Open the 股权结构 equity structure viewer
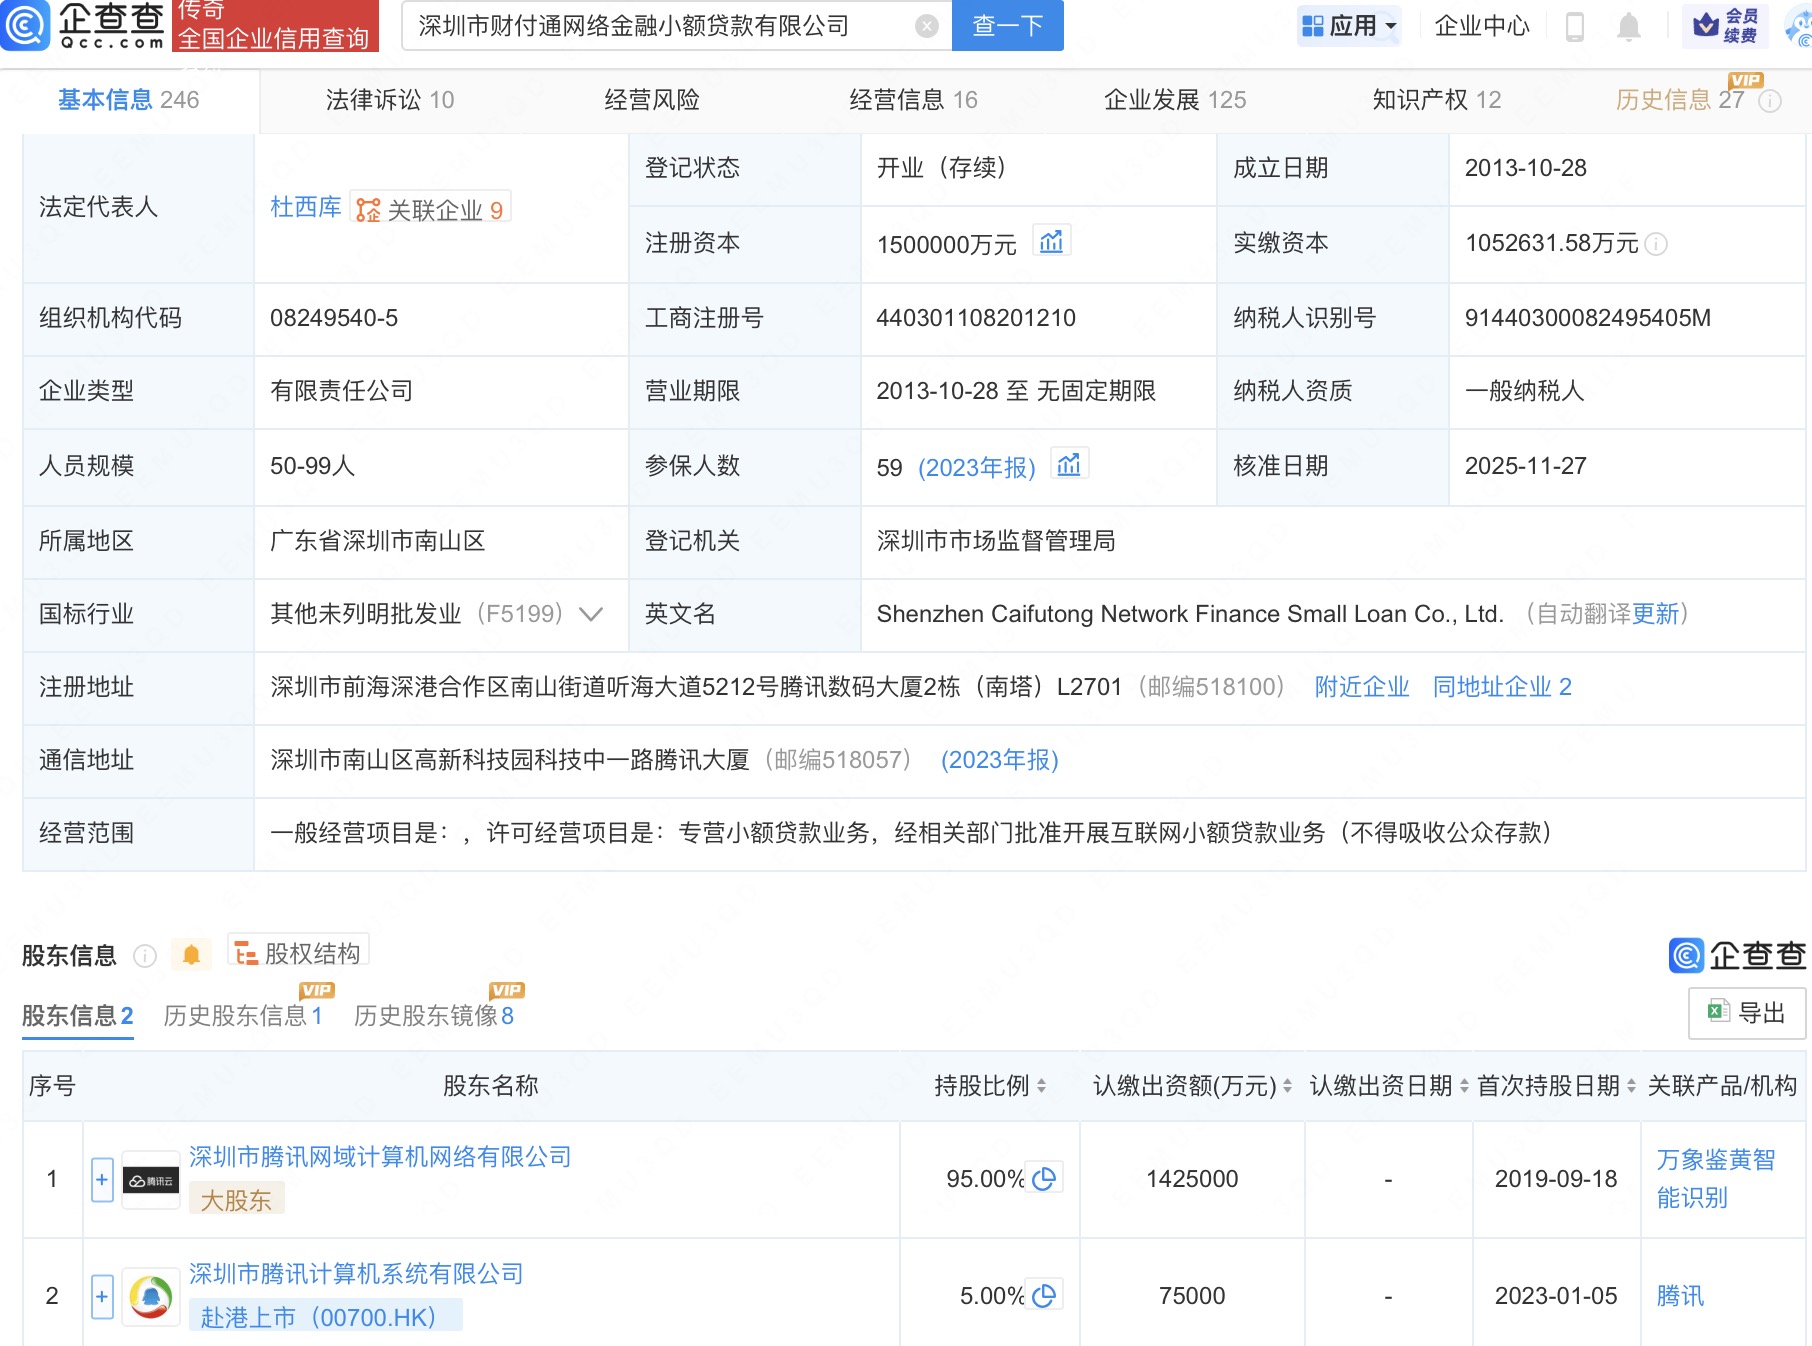The width and height of the screenshot is (1812, 1346). [x=297, y=952]
